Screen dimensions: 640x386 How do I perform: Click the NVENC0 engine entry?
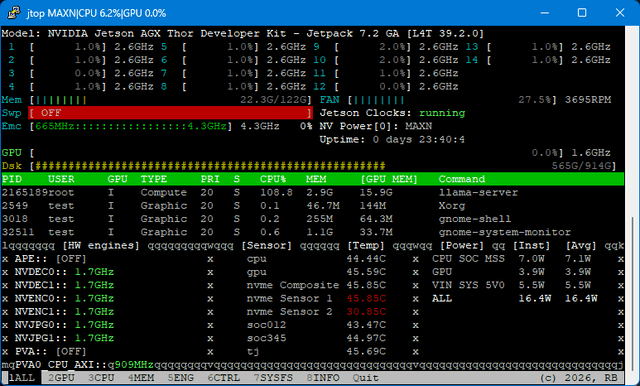click(x=64, y=298)
